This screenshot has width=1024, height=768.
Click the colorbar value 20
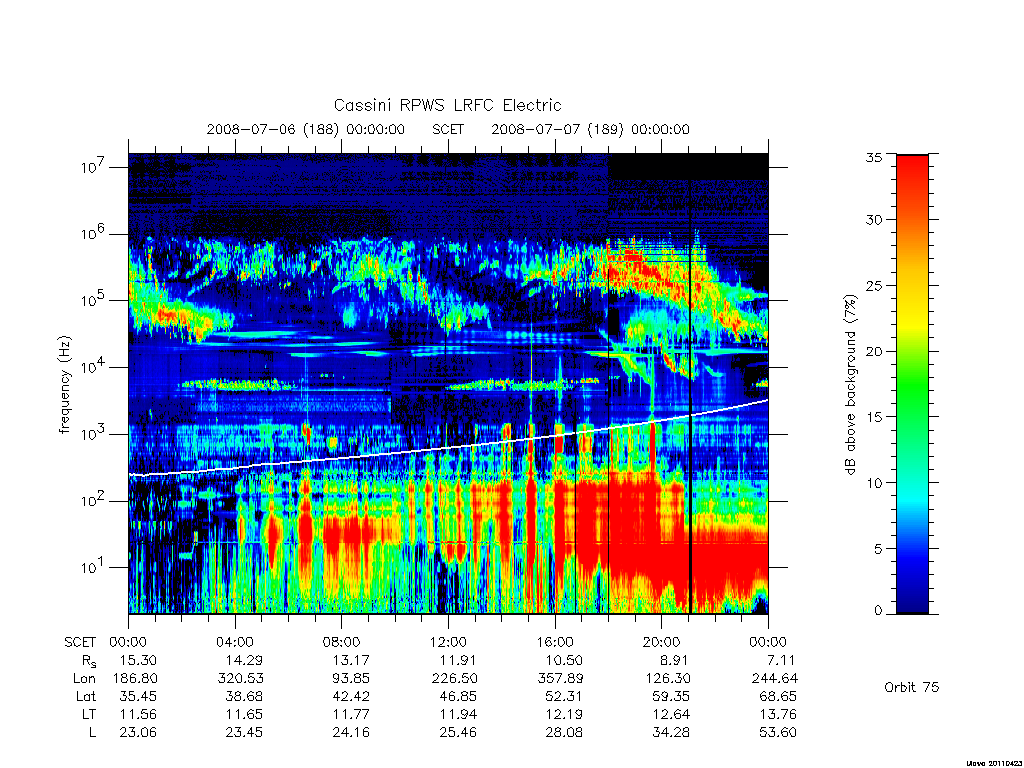click(x=874, y=351)
